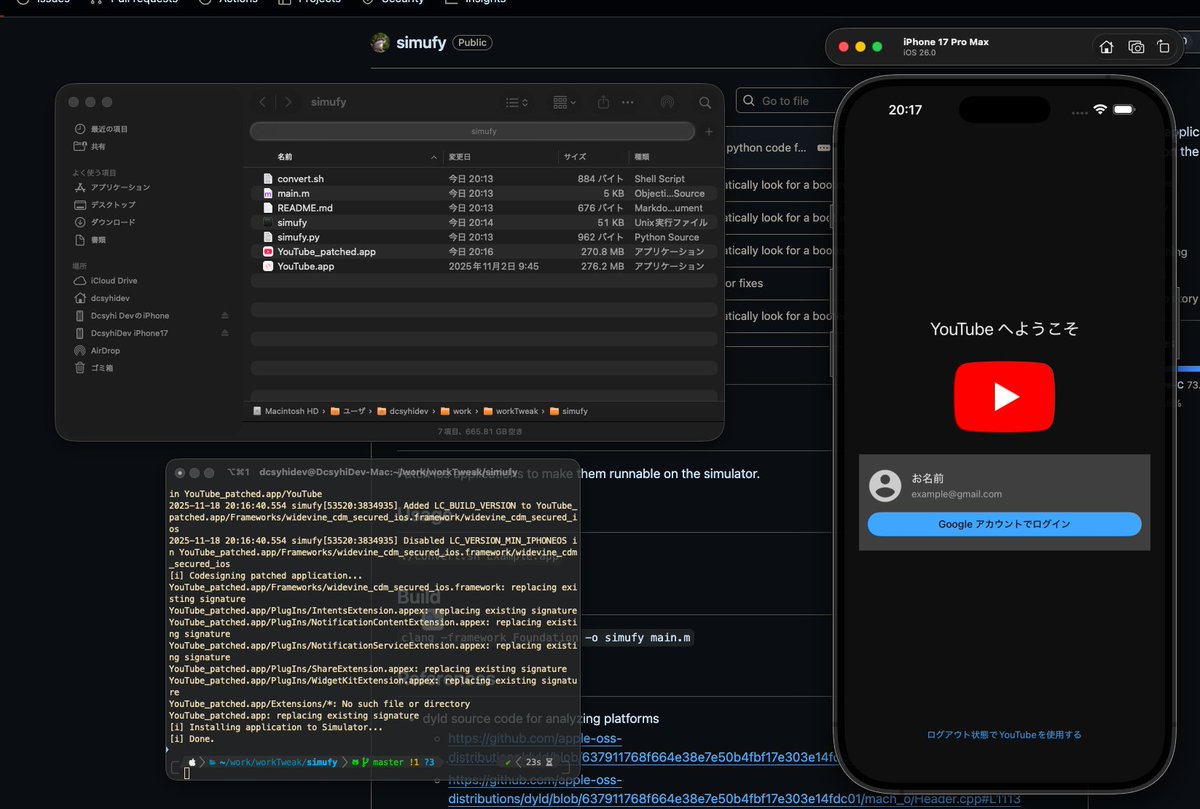Click the Finder Share icon

point(603,102)
